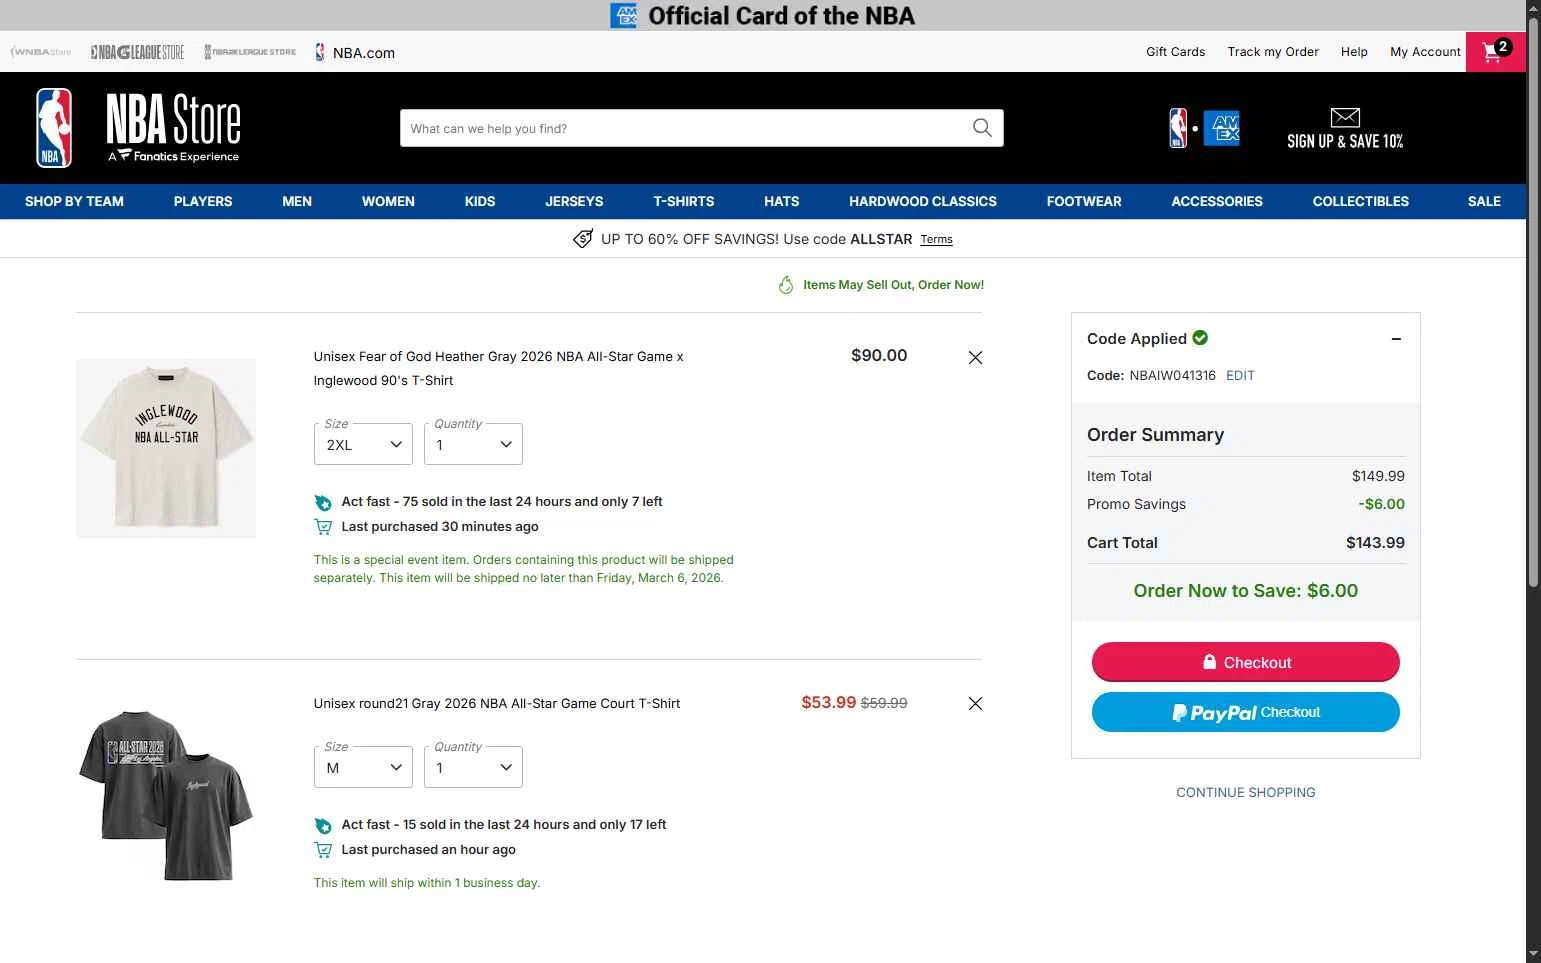Image resolution: width=1541 pixels, height=963 pixels.
Task: Open the T-Shirts menu
Action: [x=684, y=201]
